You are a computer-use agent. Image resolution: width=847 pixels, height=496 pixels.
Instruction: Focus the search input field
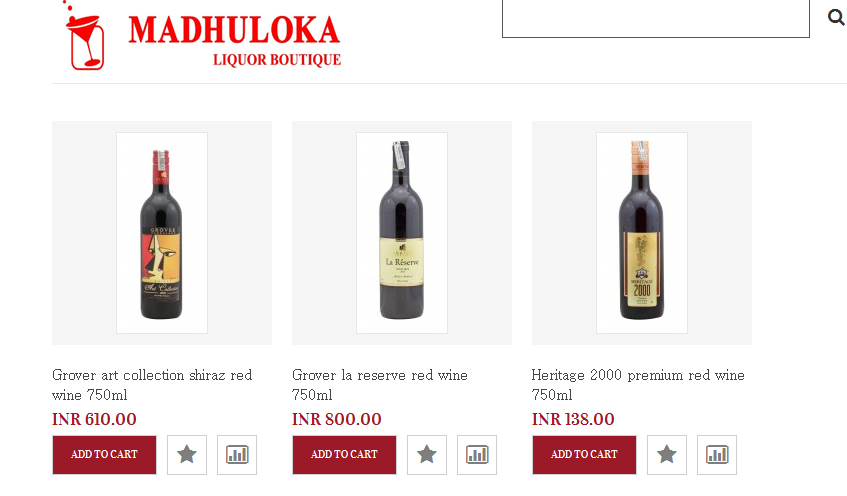coord(656,19)
